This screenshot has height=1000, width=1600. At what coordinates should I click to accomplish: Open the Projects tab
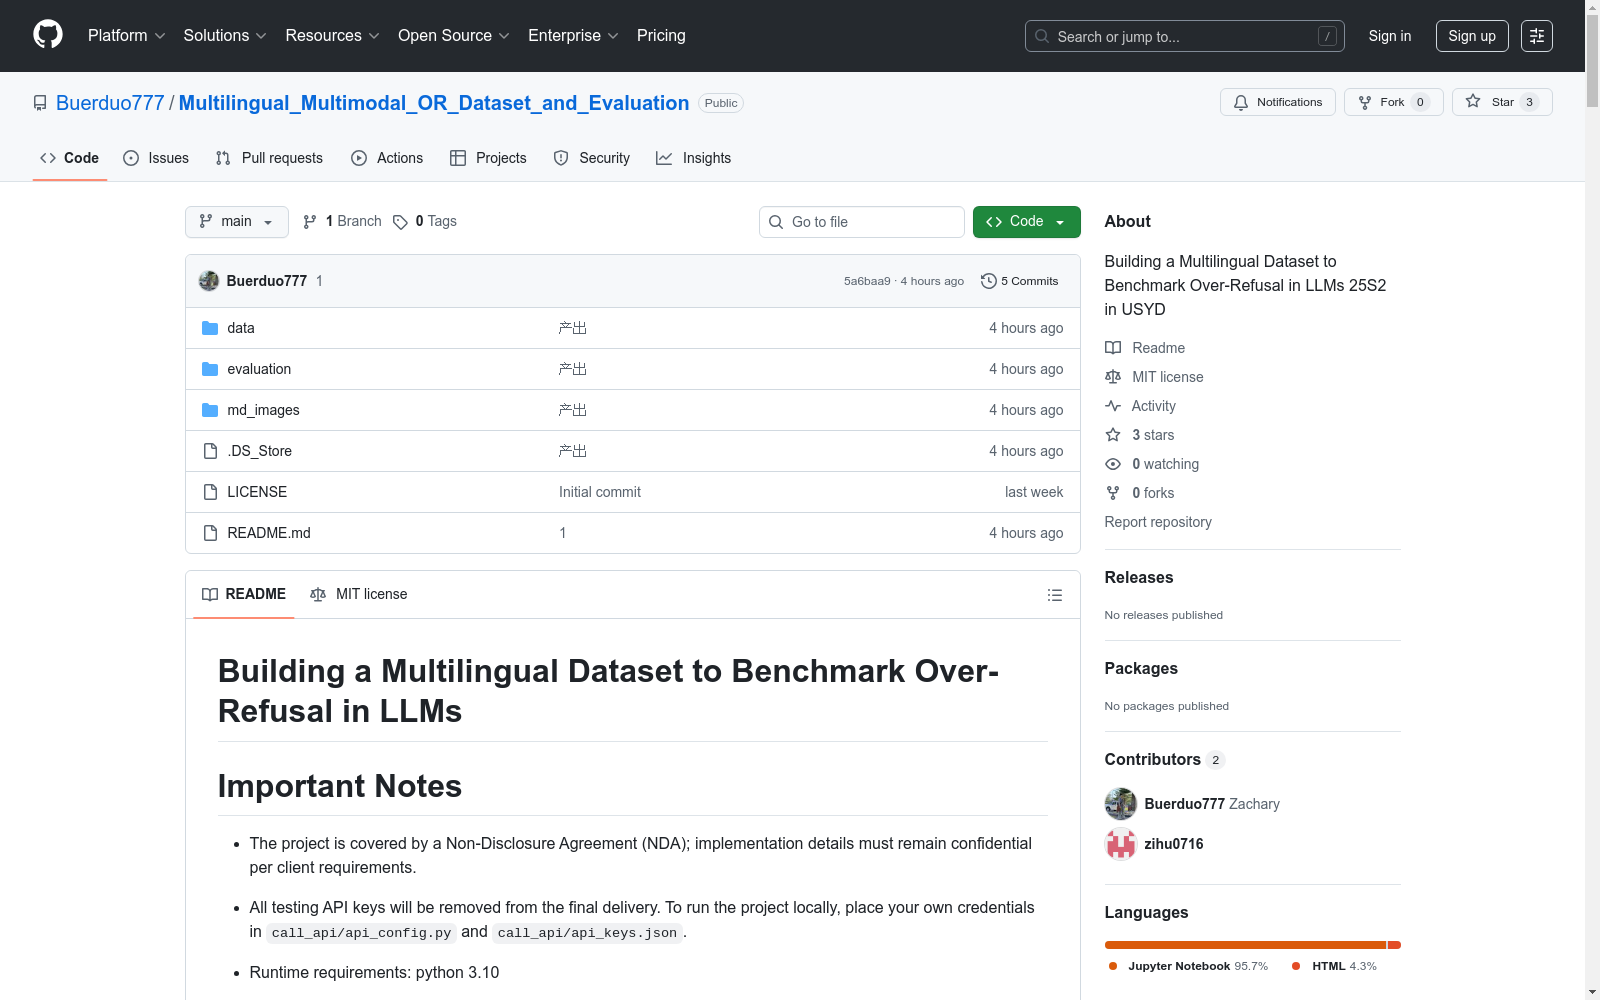(x=488, y=158)
